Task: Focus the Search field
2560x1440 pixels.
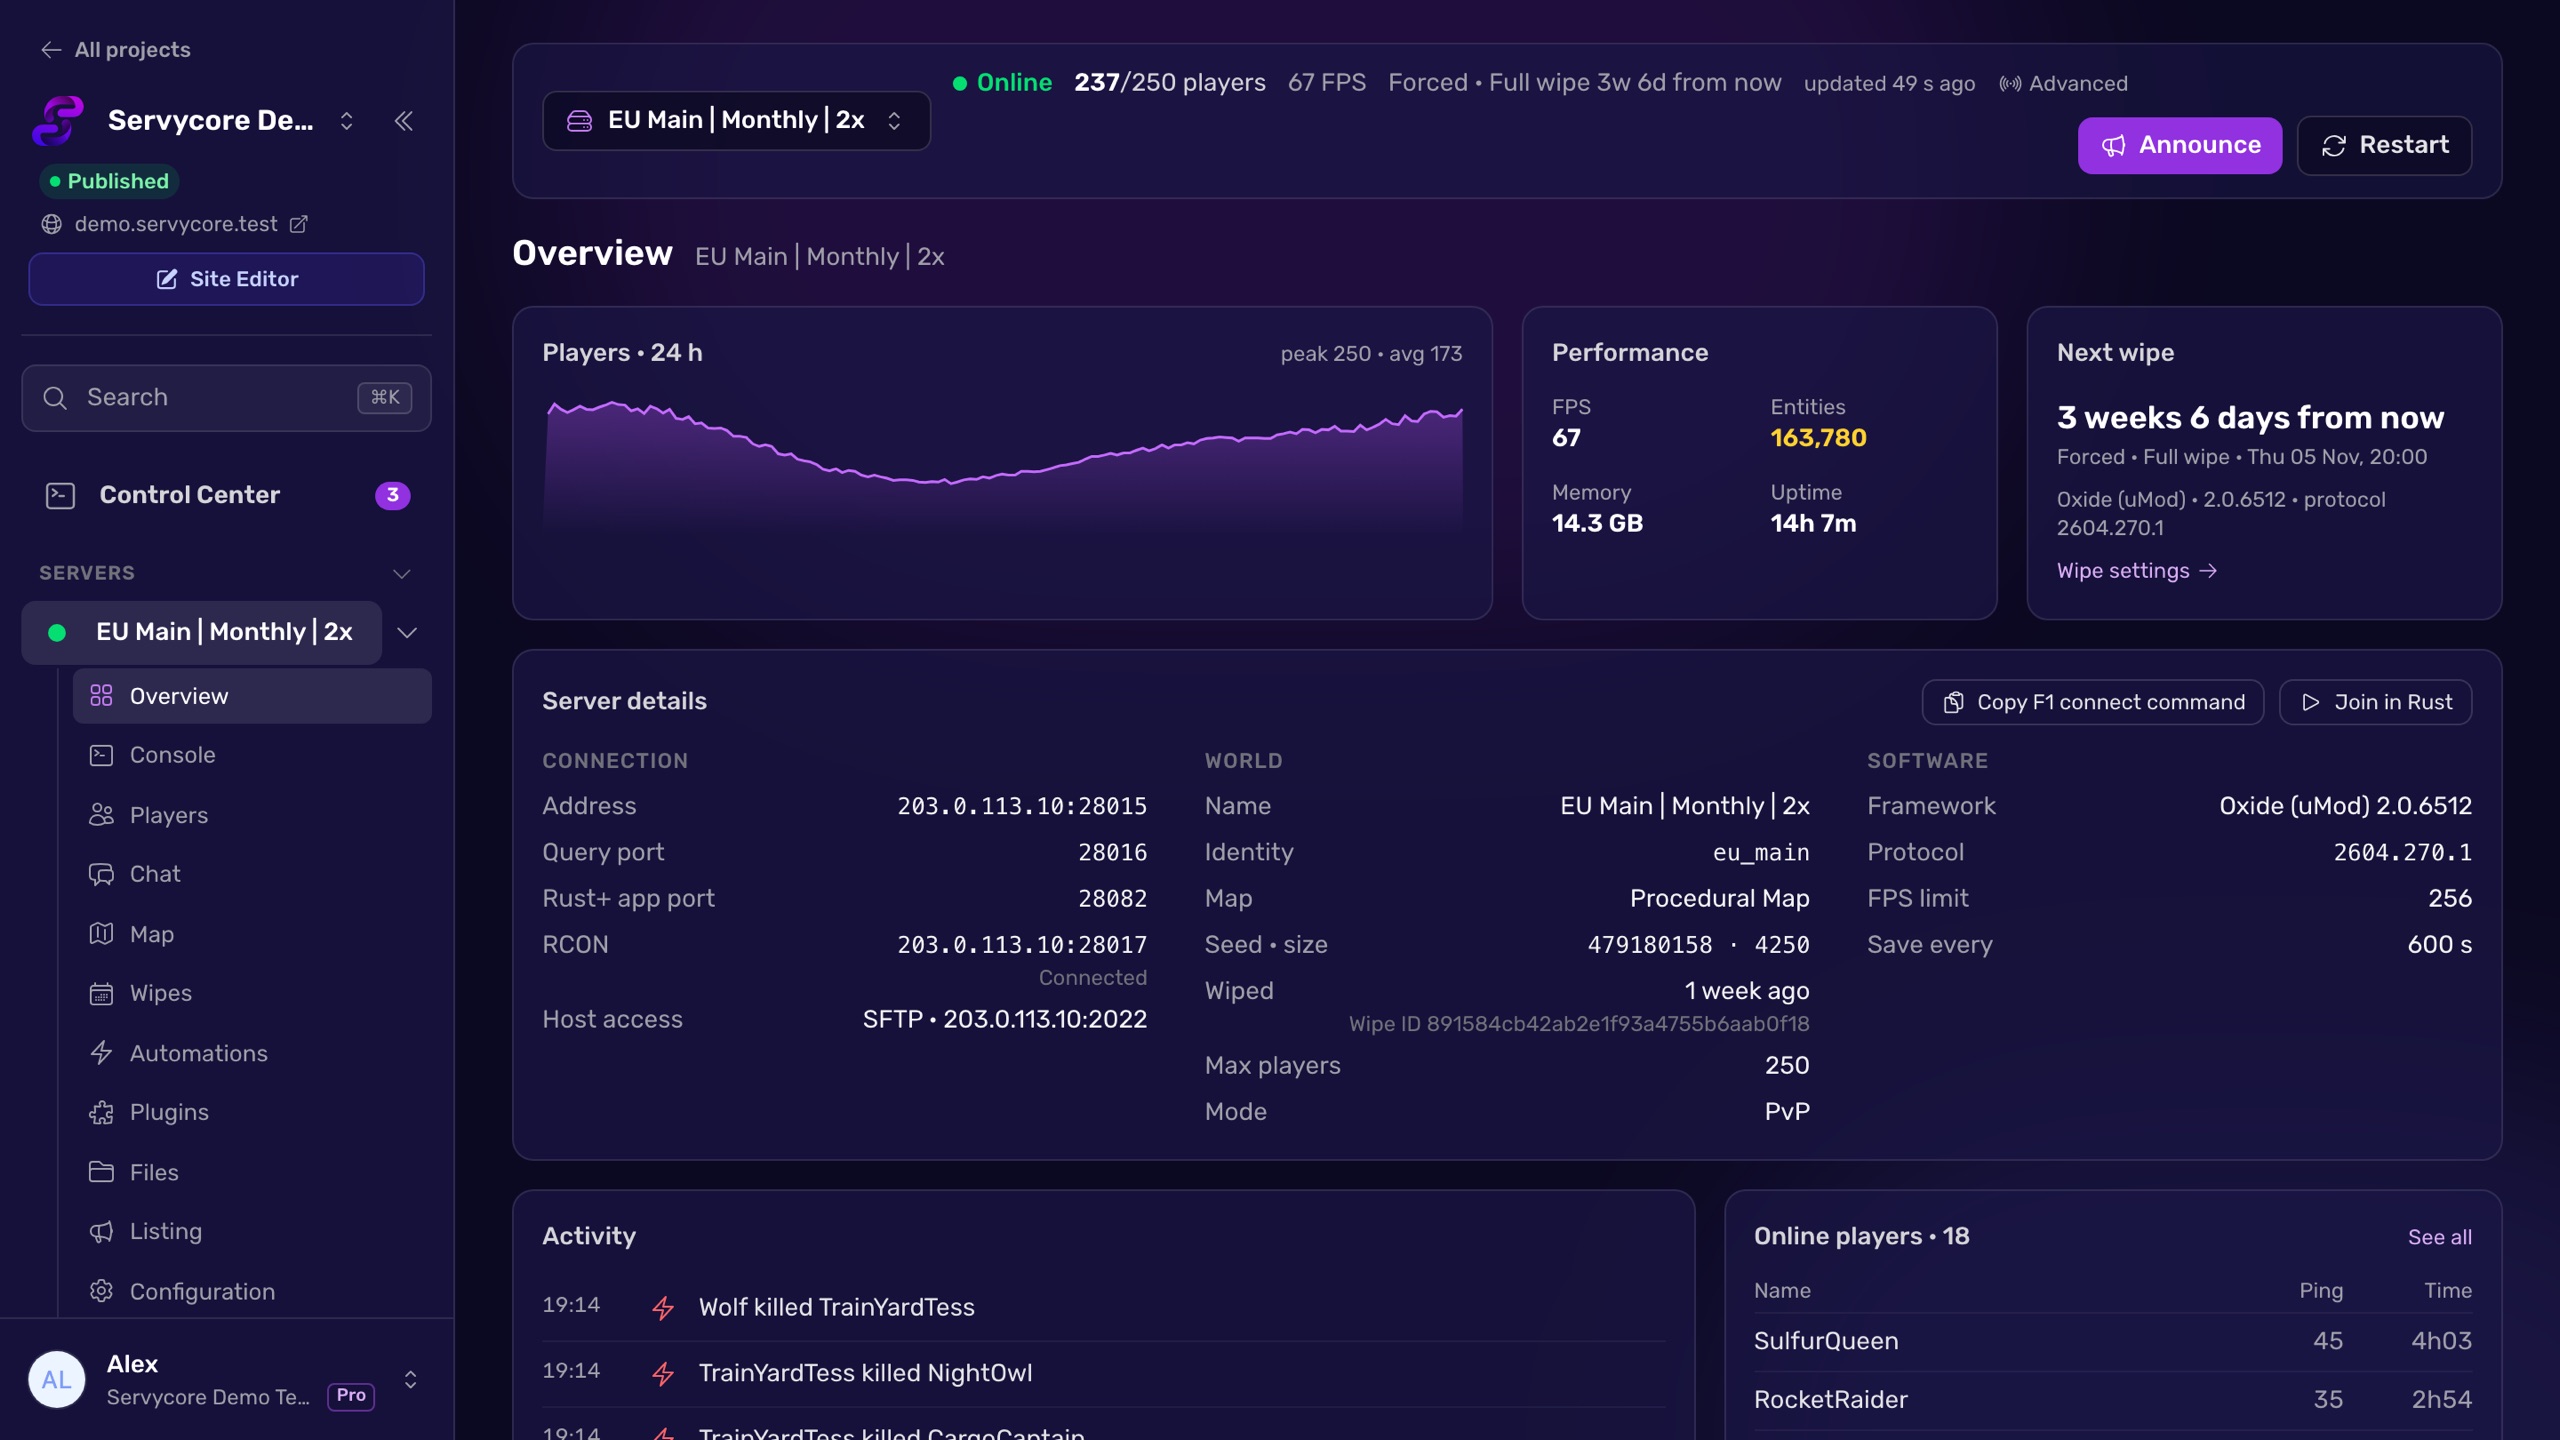Action: [226, 398]
